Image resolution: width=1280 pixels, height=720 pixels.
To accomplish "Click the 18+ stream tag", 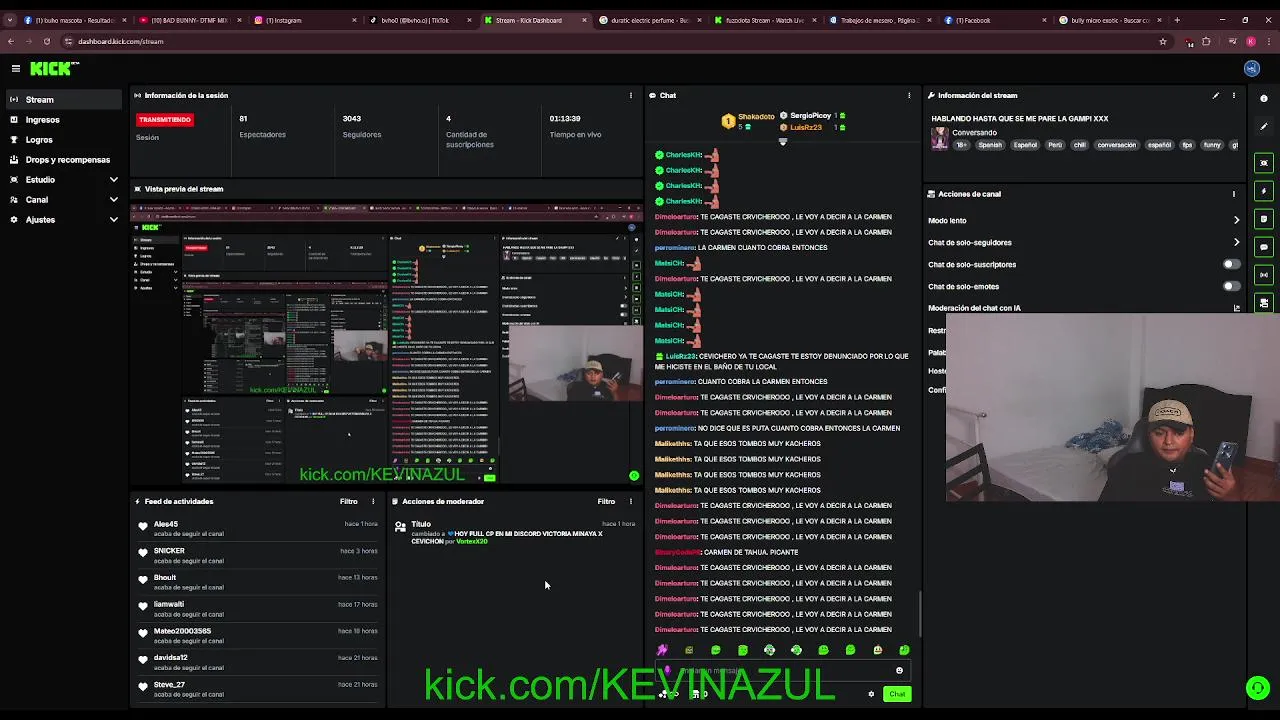I will [x=961, y=145].
